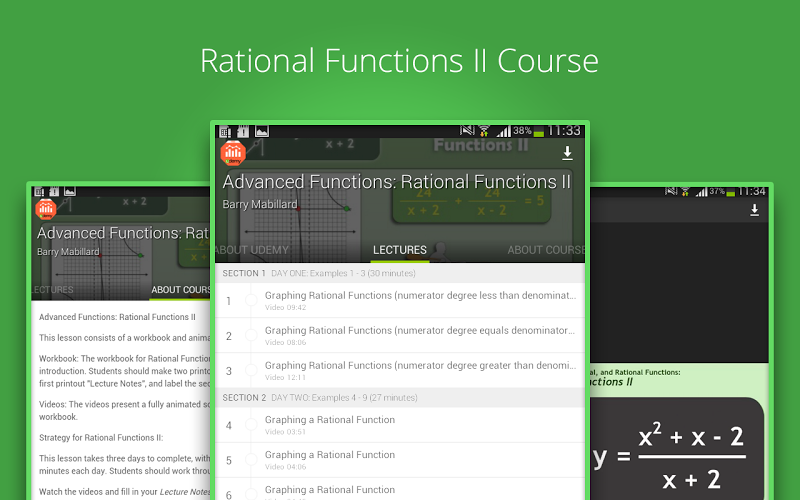Tap the battery icon in center status bar

point(539,132)
